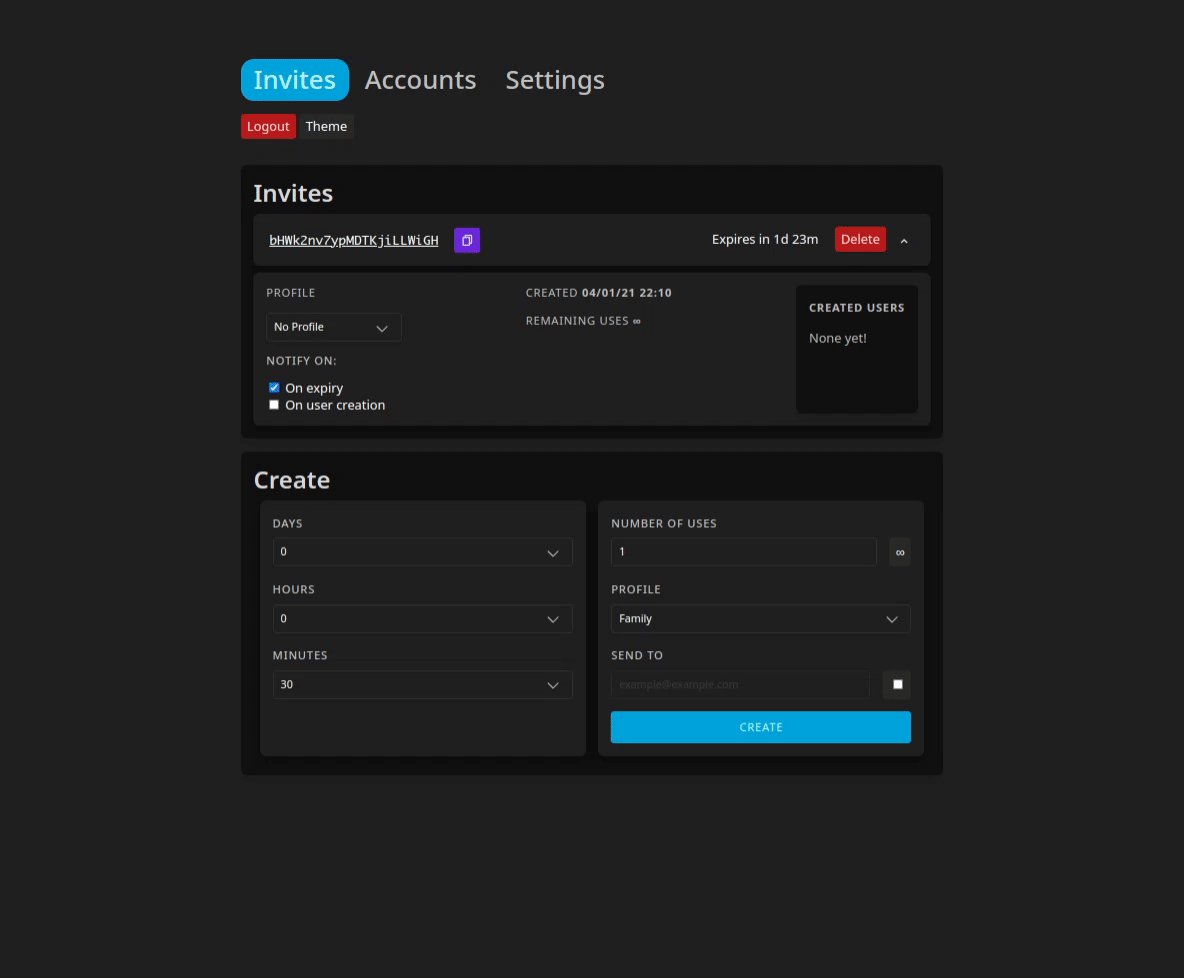Select the Invites tab

pyautogui.click(x=294, y=80)
